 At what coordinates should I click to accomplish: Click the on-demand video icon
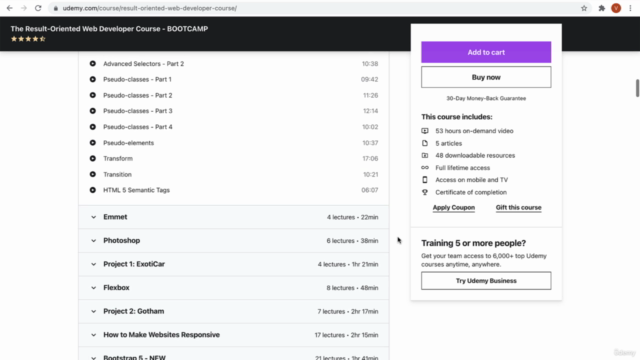(425, 131)
